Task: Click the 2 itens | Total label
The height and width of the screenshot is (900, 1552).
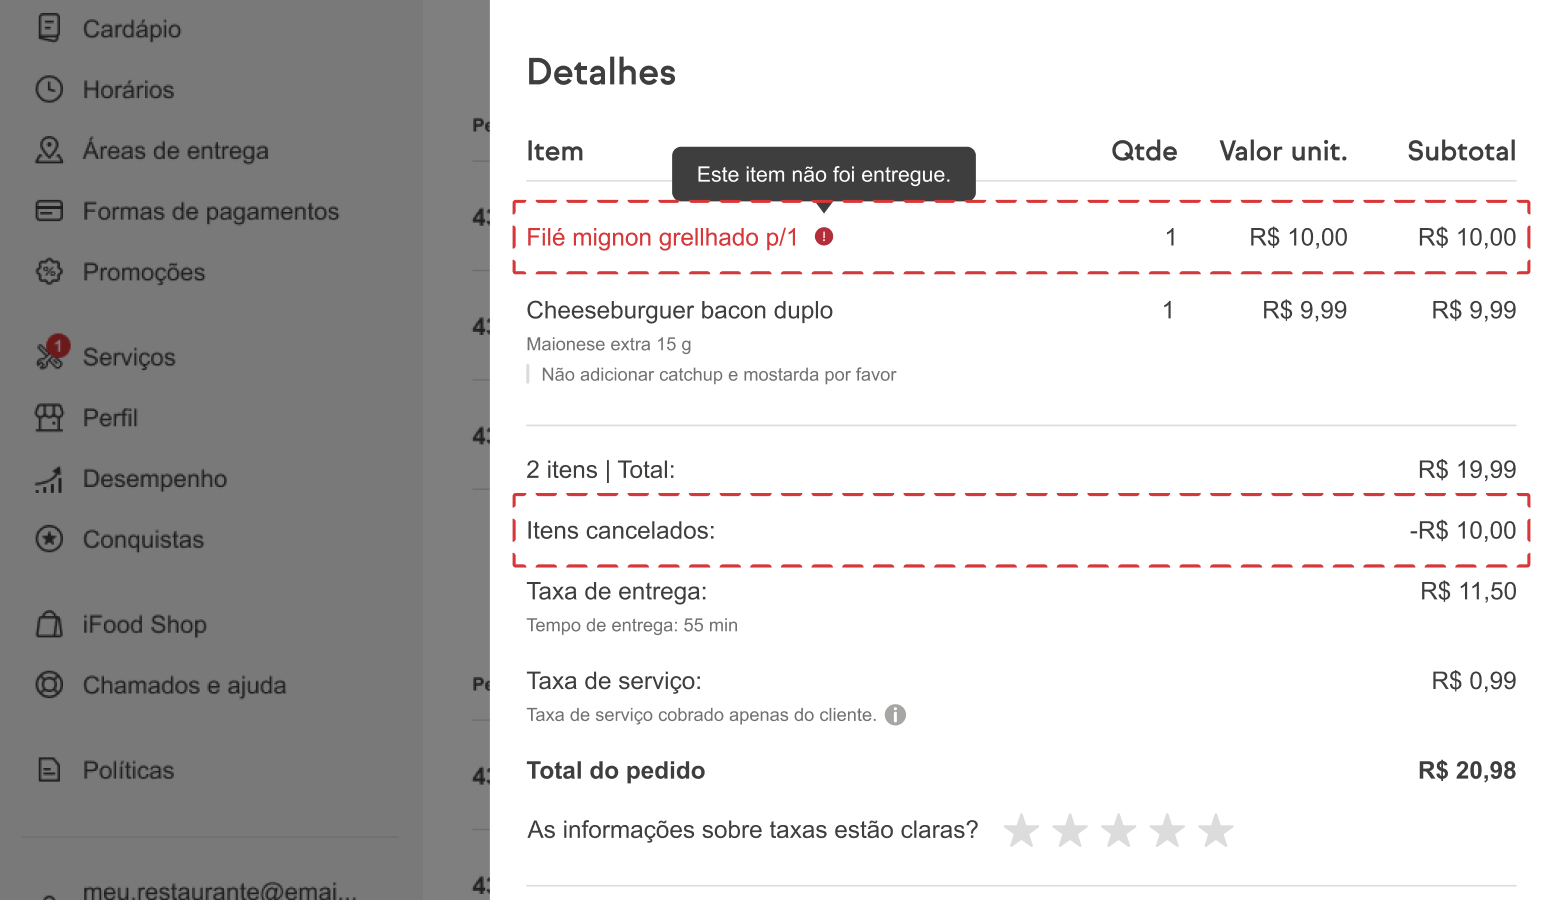Action: tap(601, 469)
